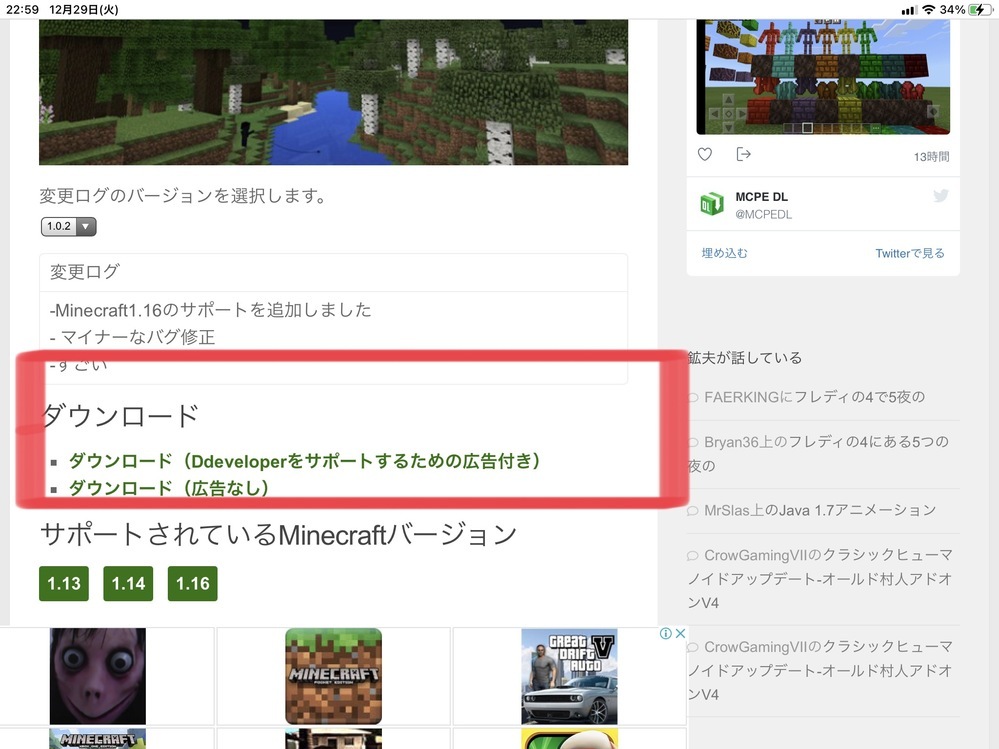Viewport: 999px width, 749px height.
Task: Open the Great Drift Auto V ad thumbnail
Action: pyautogui.click(x=569, y=676)
